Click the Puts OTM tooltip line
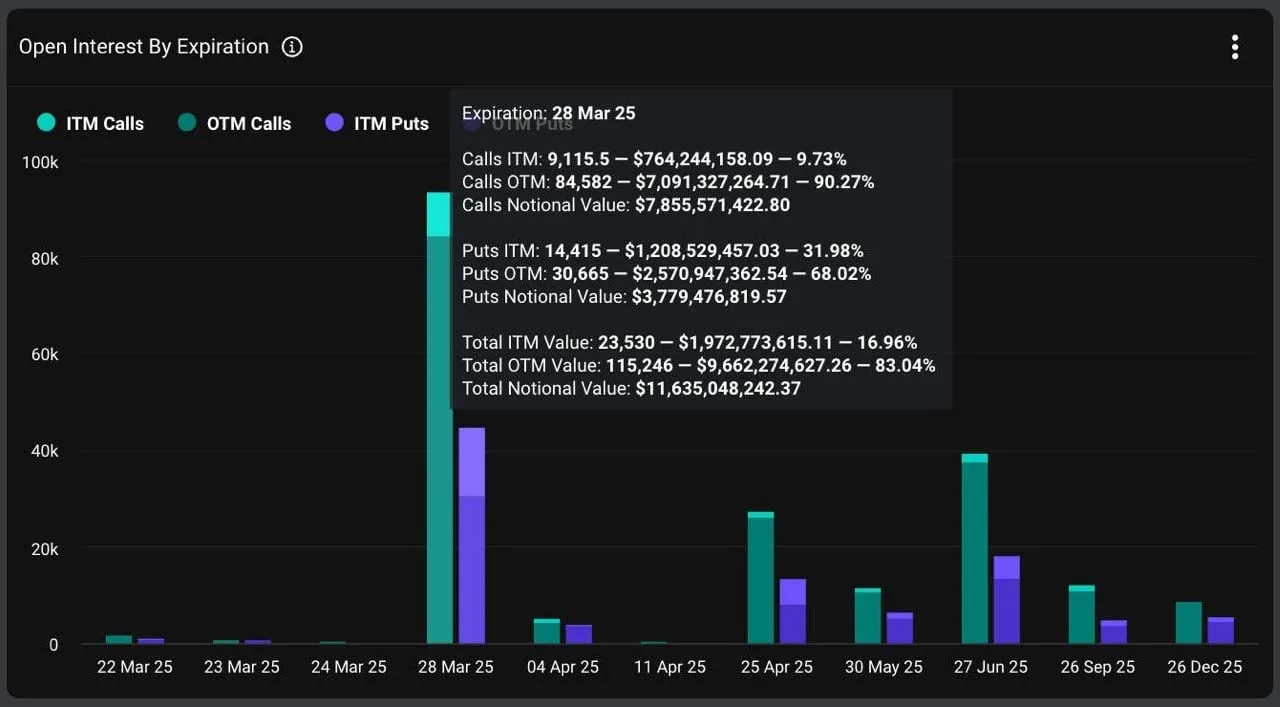This screenshot has height=707, width=1280. coord(667,274)
